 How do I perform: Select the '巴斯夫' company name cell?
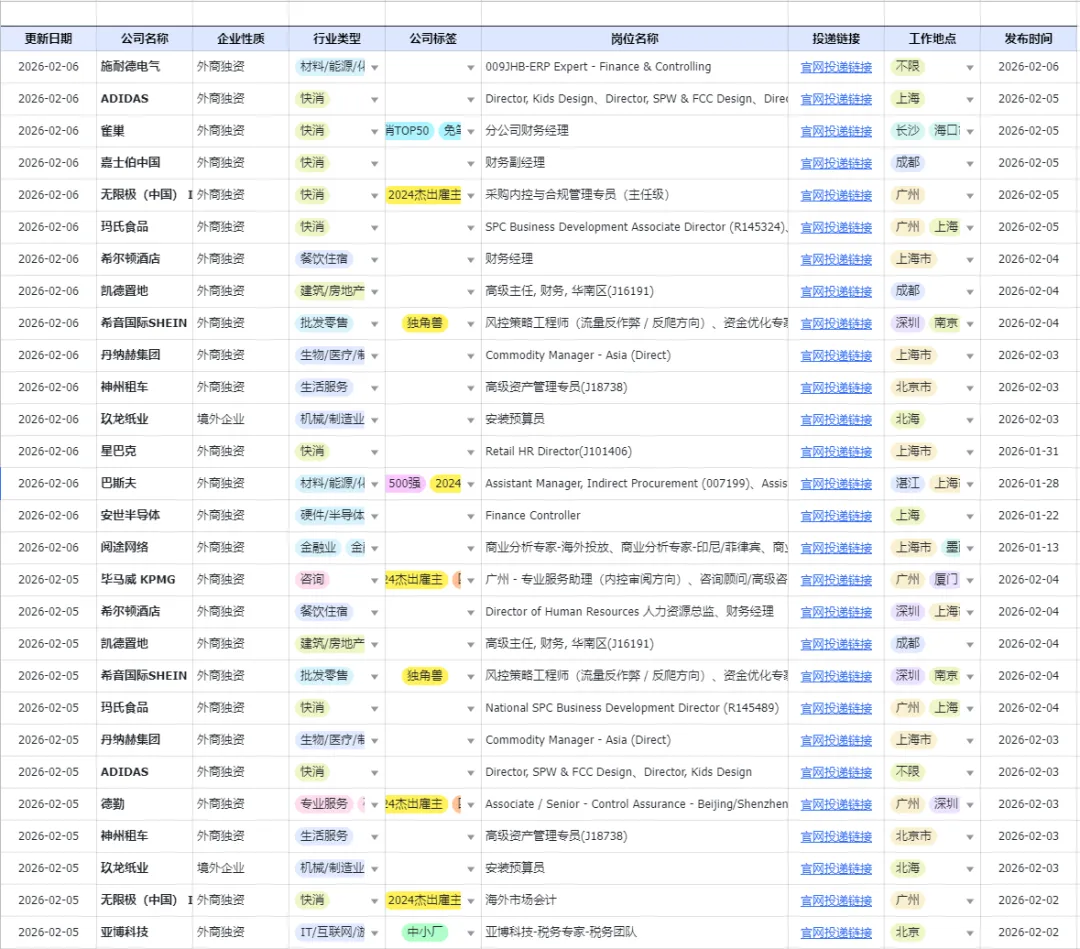pos(145,483)
